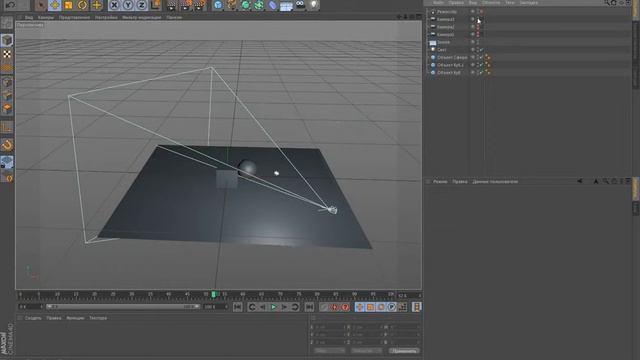Toggle the X axis lock

pyautogui.click(x=114, y=5)
